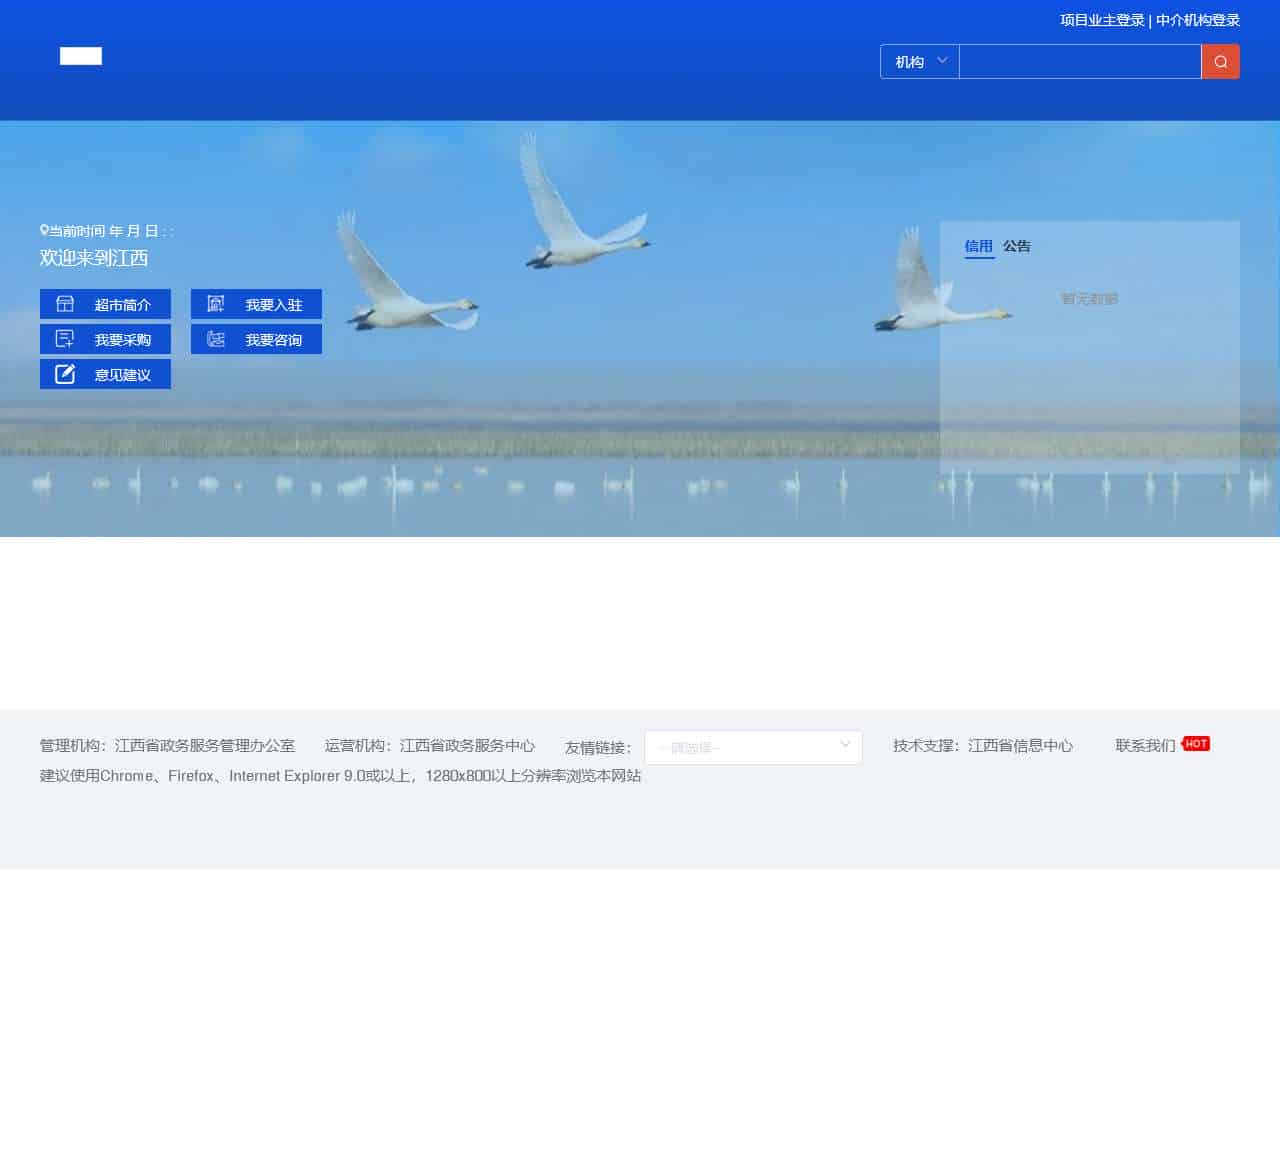Image resolution: width=1280 pixels, height=1167 pixels.
Task: Click the site logo at top left
Action: (80, 56)
